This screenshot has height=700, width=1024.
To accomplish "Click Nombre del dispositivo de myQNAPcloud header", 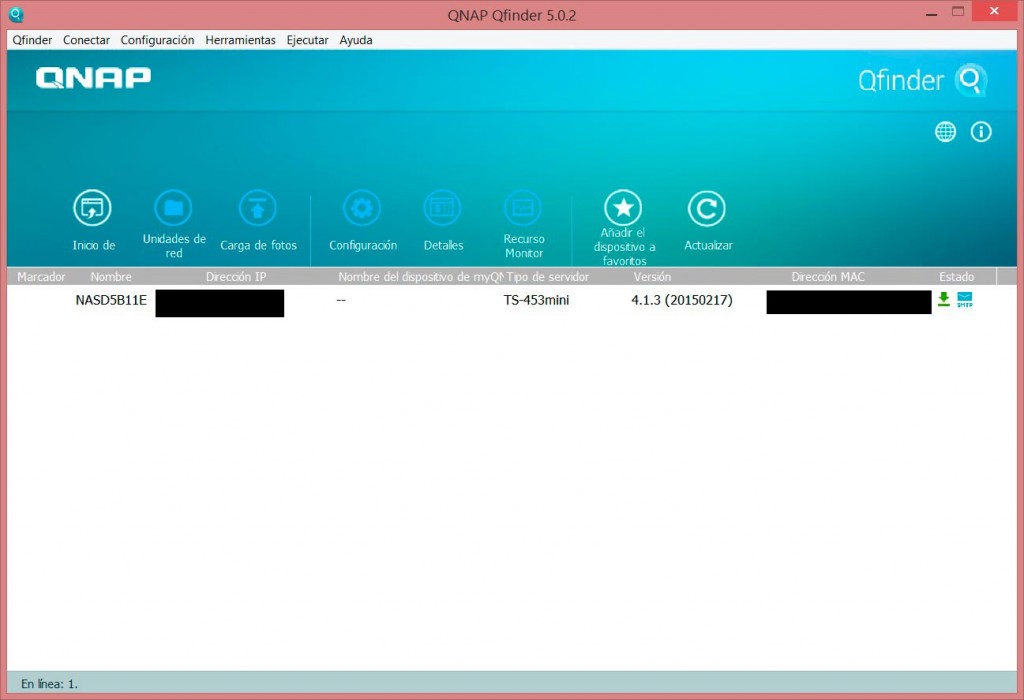I will click(x=421, y=277).
